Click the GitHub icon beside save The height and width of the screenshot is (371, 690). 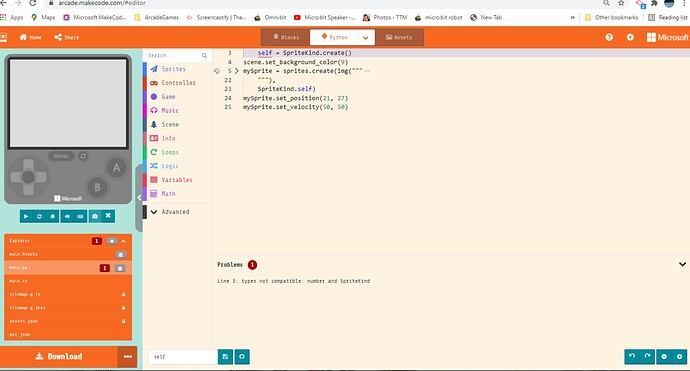coord(242,357)
